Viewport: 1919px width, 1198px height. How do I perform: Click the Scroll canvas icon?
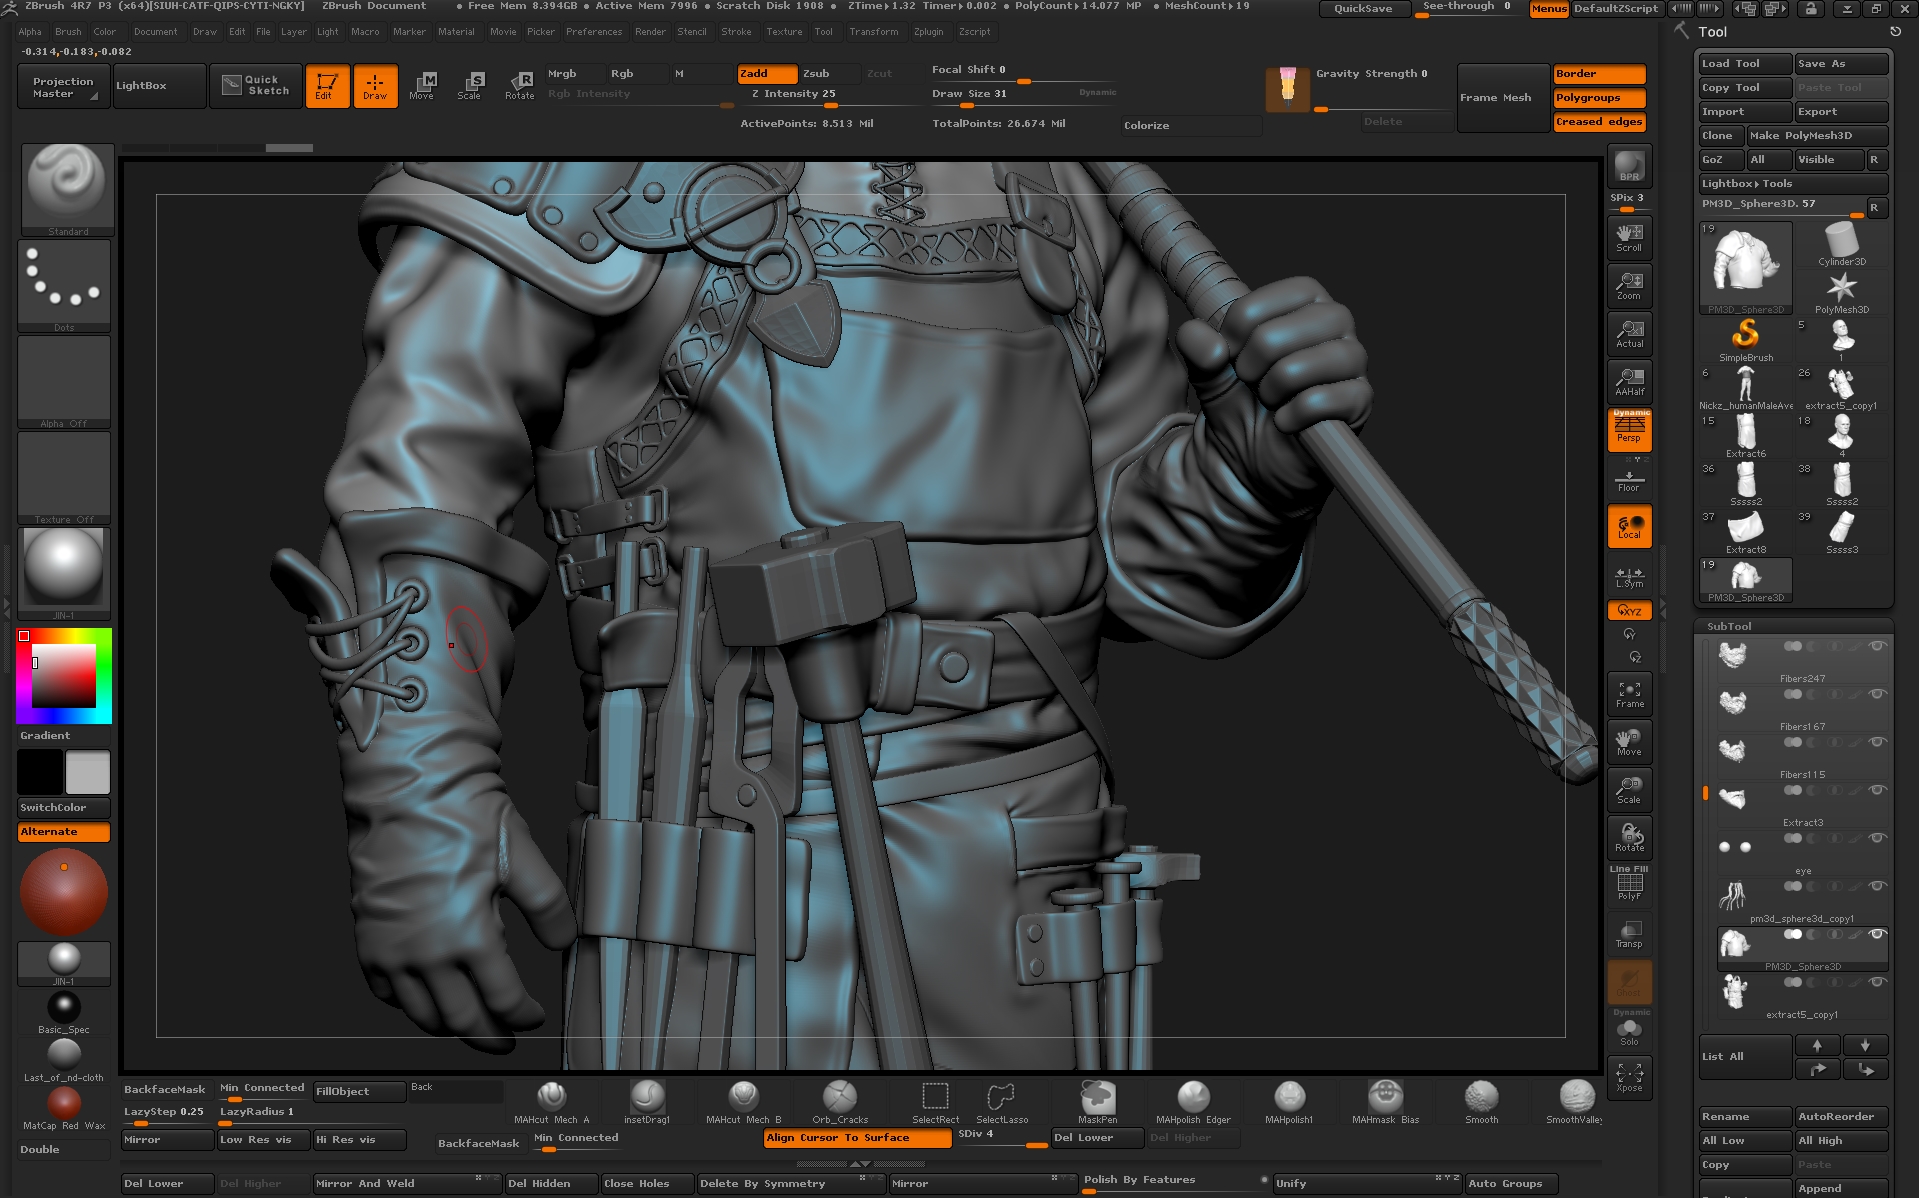(1629, 238)
